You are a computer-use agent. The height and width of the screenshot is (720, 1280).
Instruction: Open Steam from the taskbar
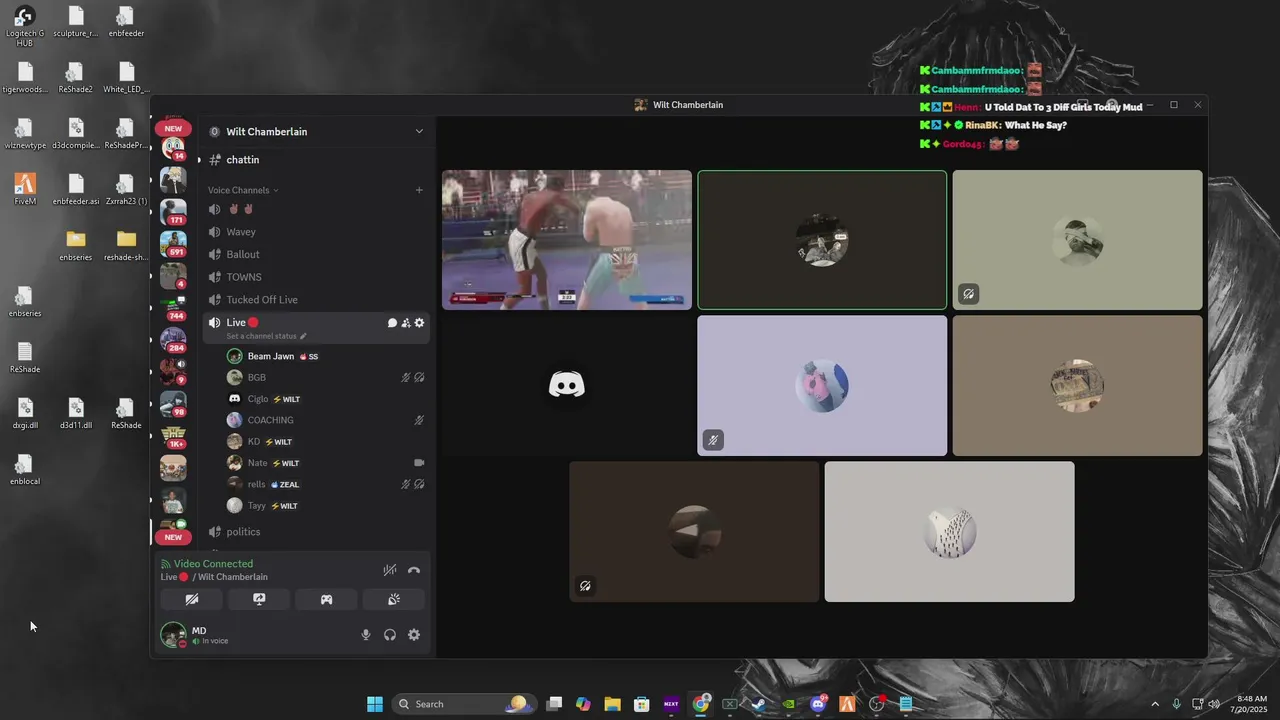click(x=759, y=704)
